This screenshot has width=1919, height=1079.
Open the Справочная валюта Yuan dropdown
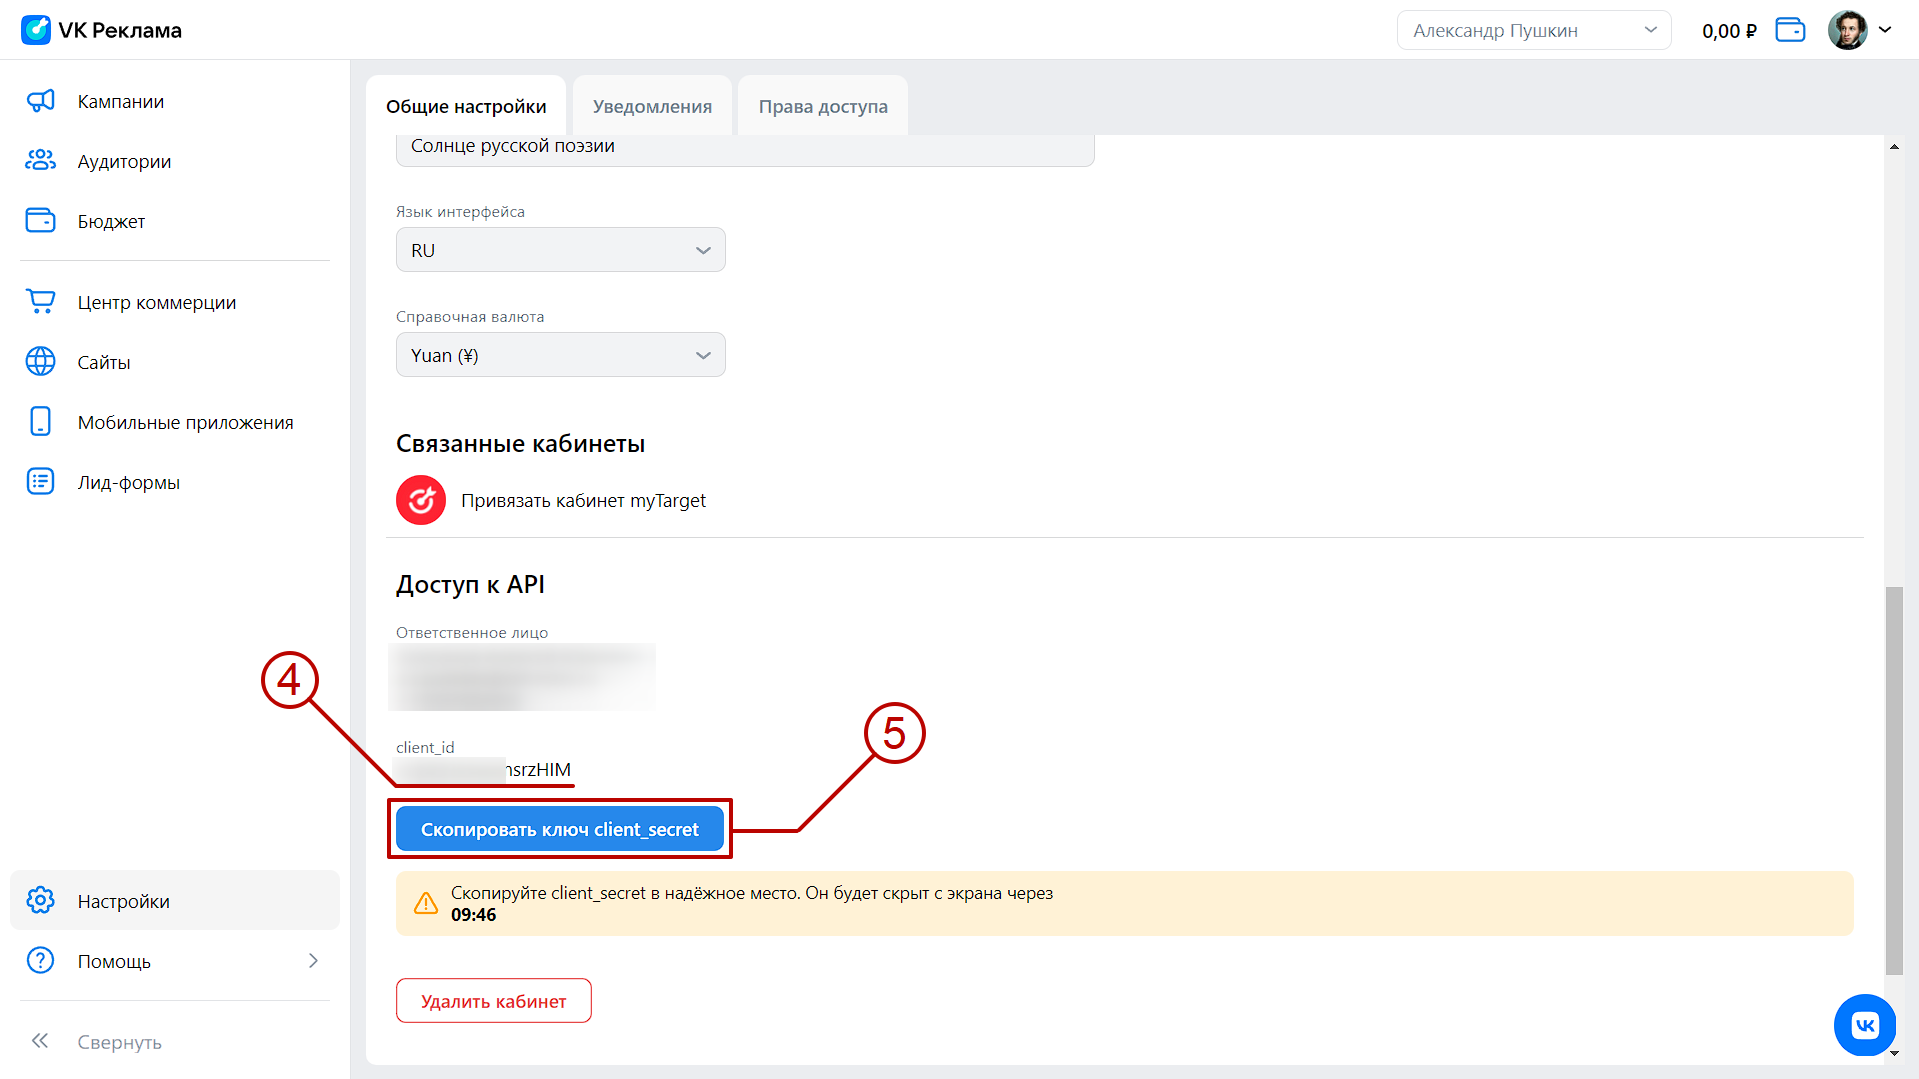[560, 355]
